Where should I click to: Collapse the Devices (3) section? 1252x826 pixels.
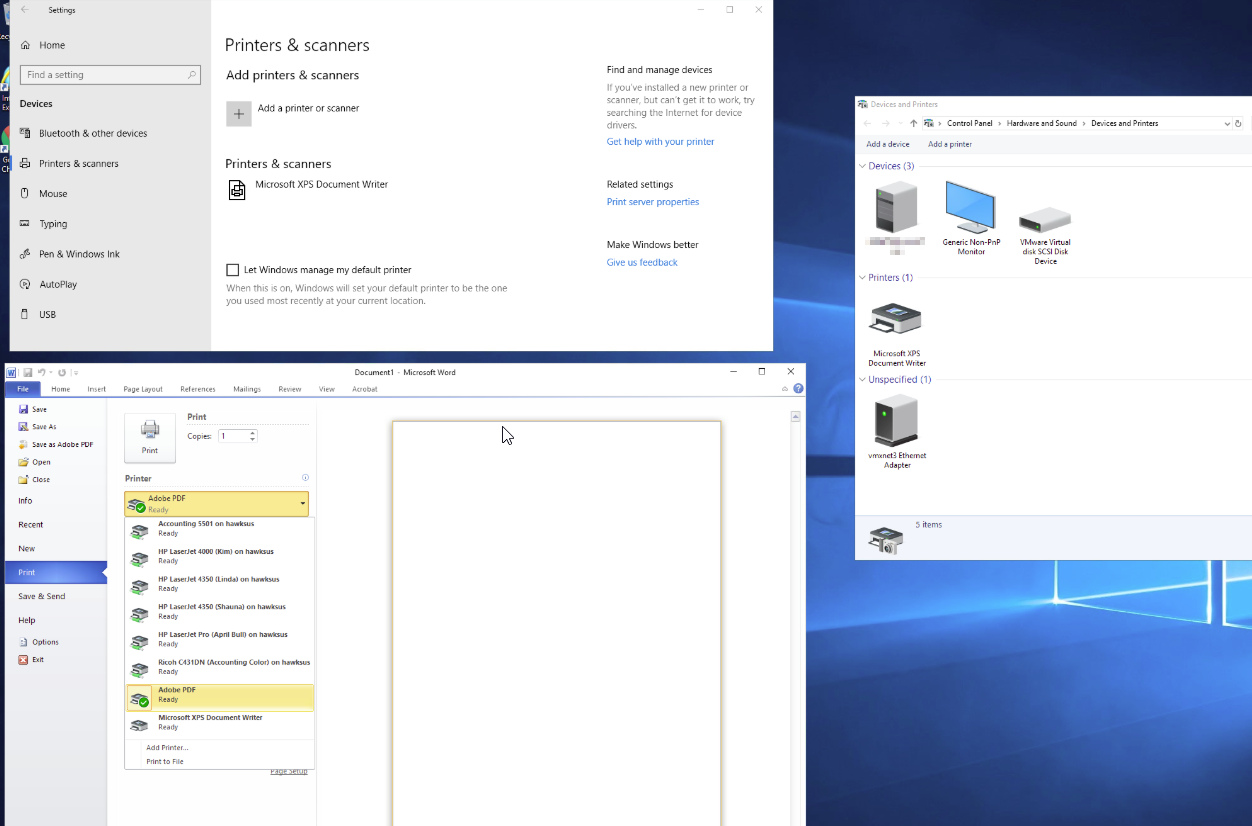click(x=862, y=166)
